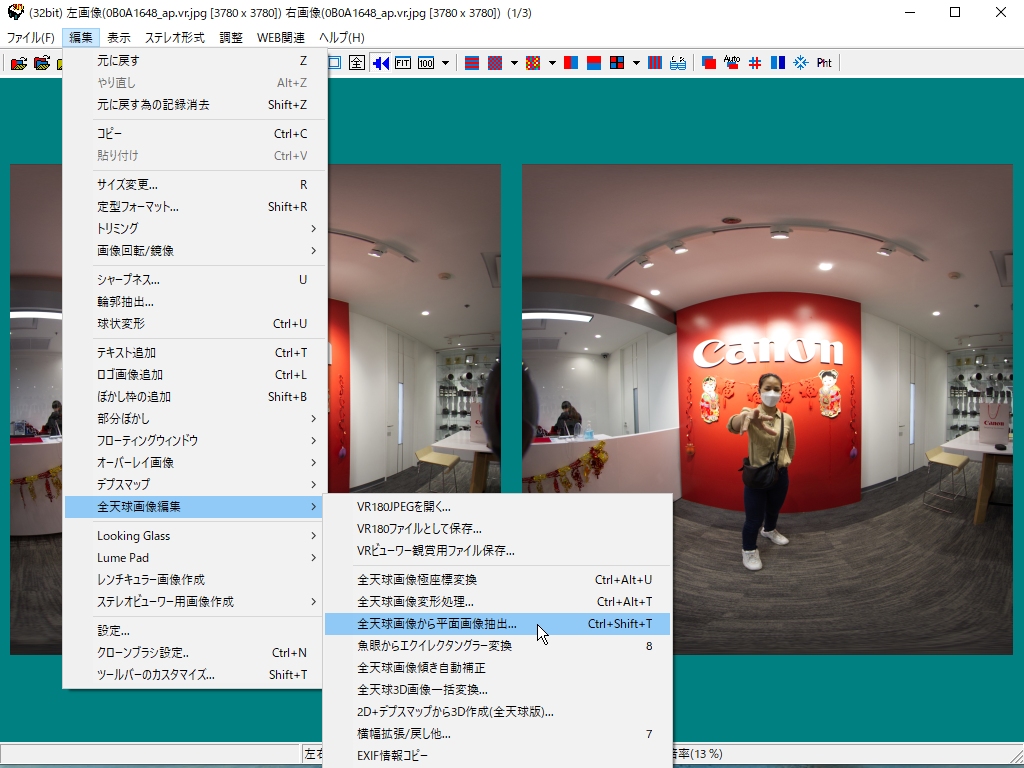
Task: Select 魚眼からエクイレクタングラー変換 submenu entry
Action: click(498, 646)
